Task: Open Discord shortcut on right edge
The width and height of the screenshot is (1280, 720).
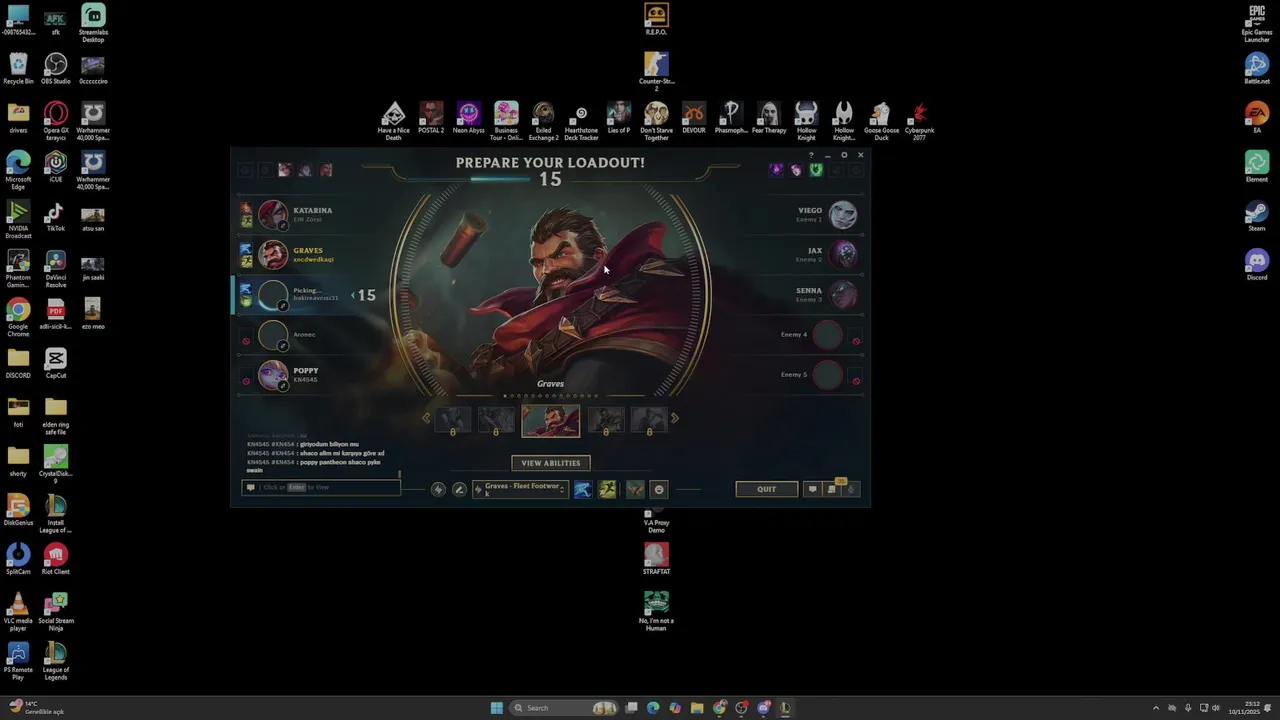Action: 1257,265
